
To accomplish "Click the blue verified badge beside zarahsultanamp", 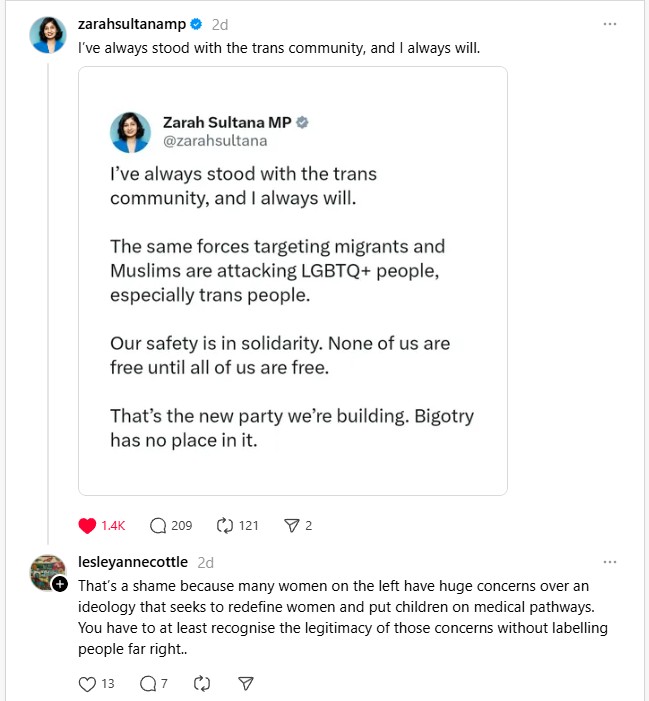I will [x=197, y=24].
